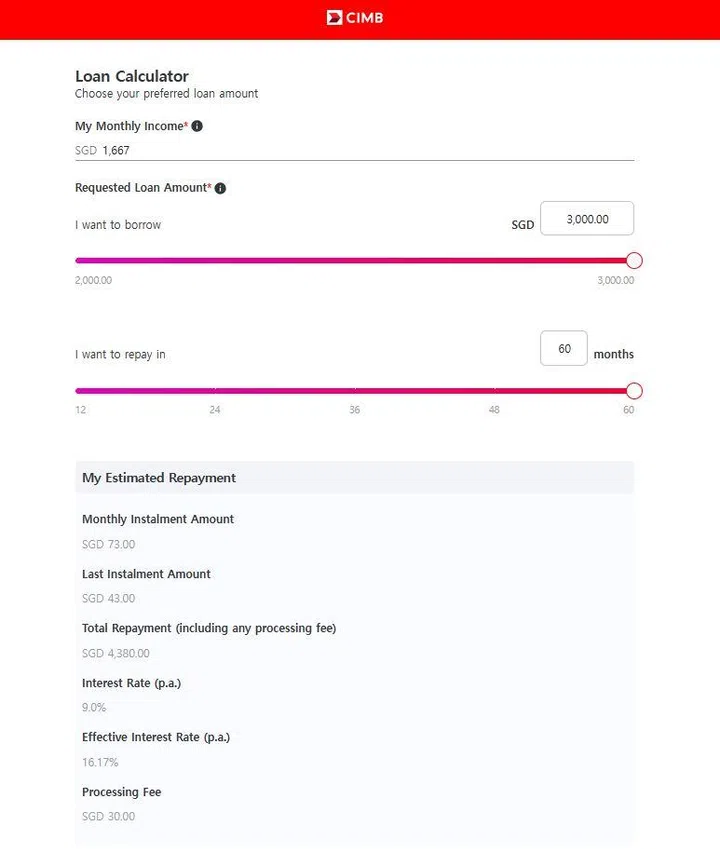The height and width of the screenshot is (849, 720).
Task: Click the repayment months box showing 60
Action: pos(564,349)
